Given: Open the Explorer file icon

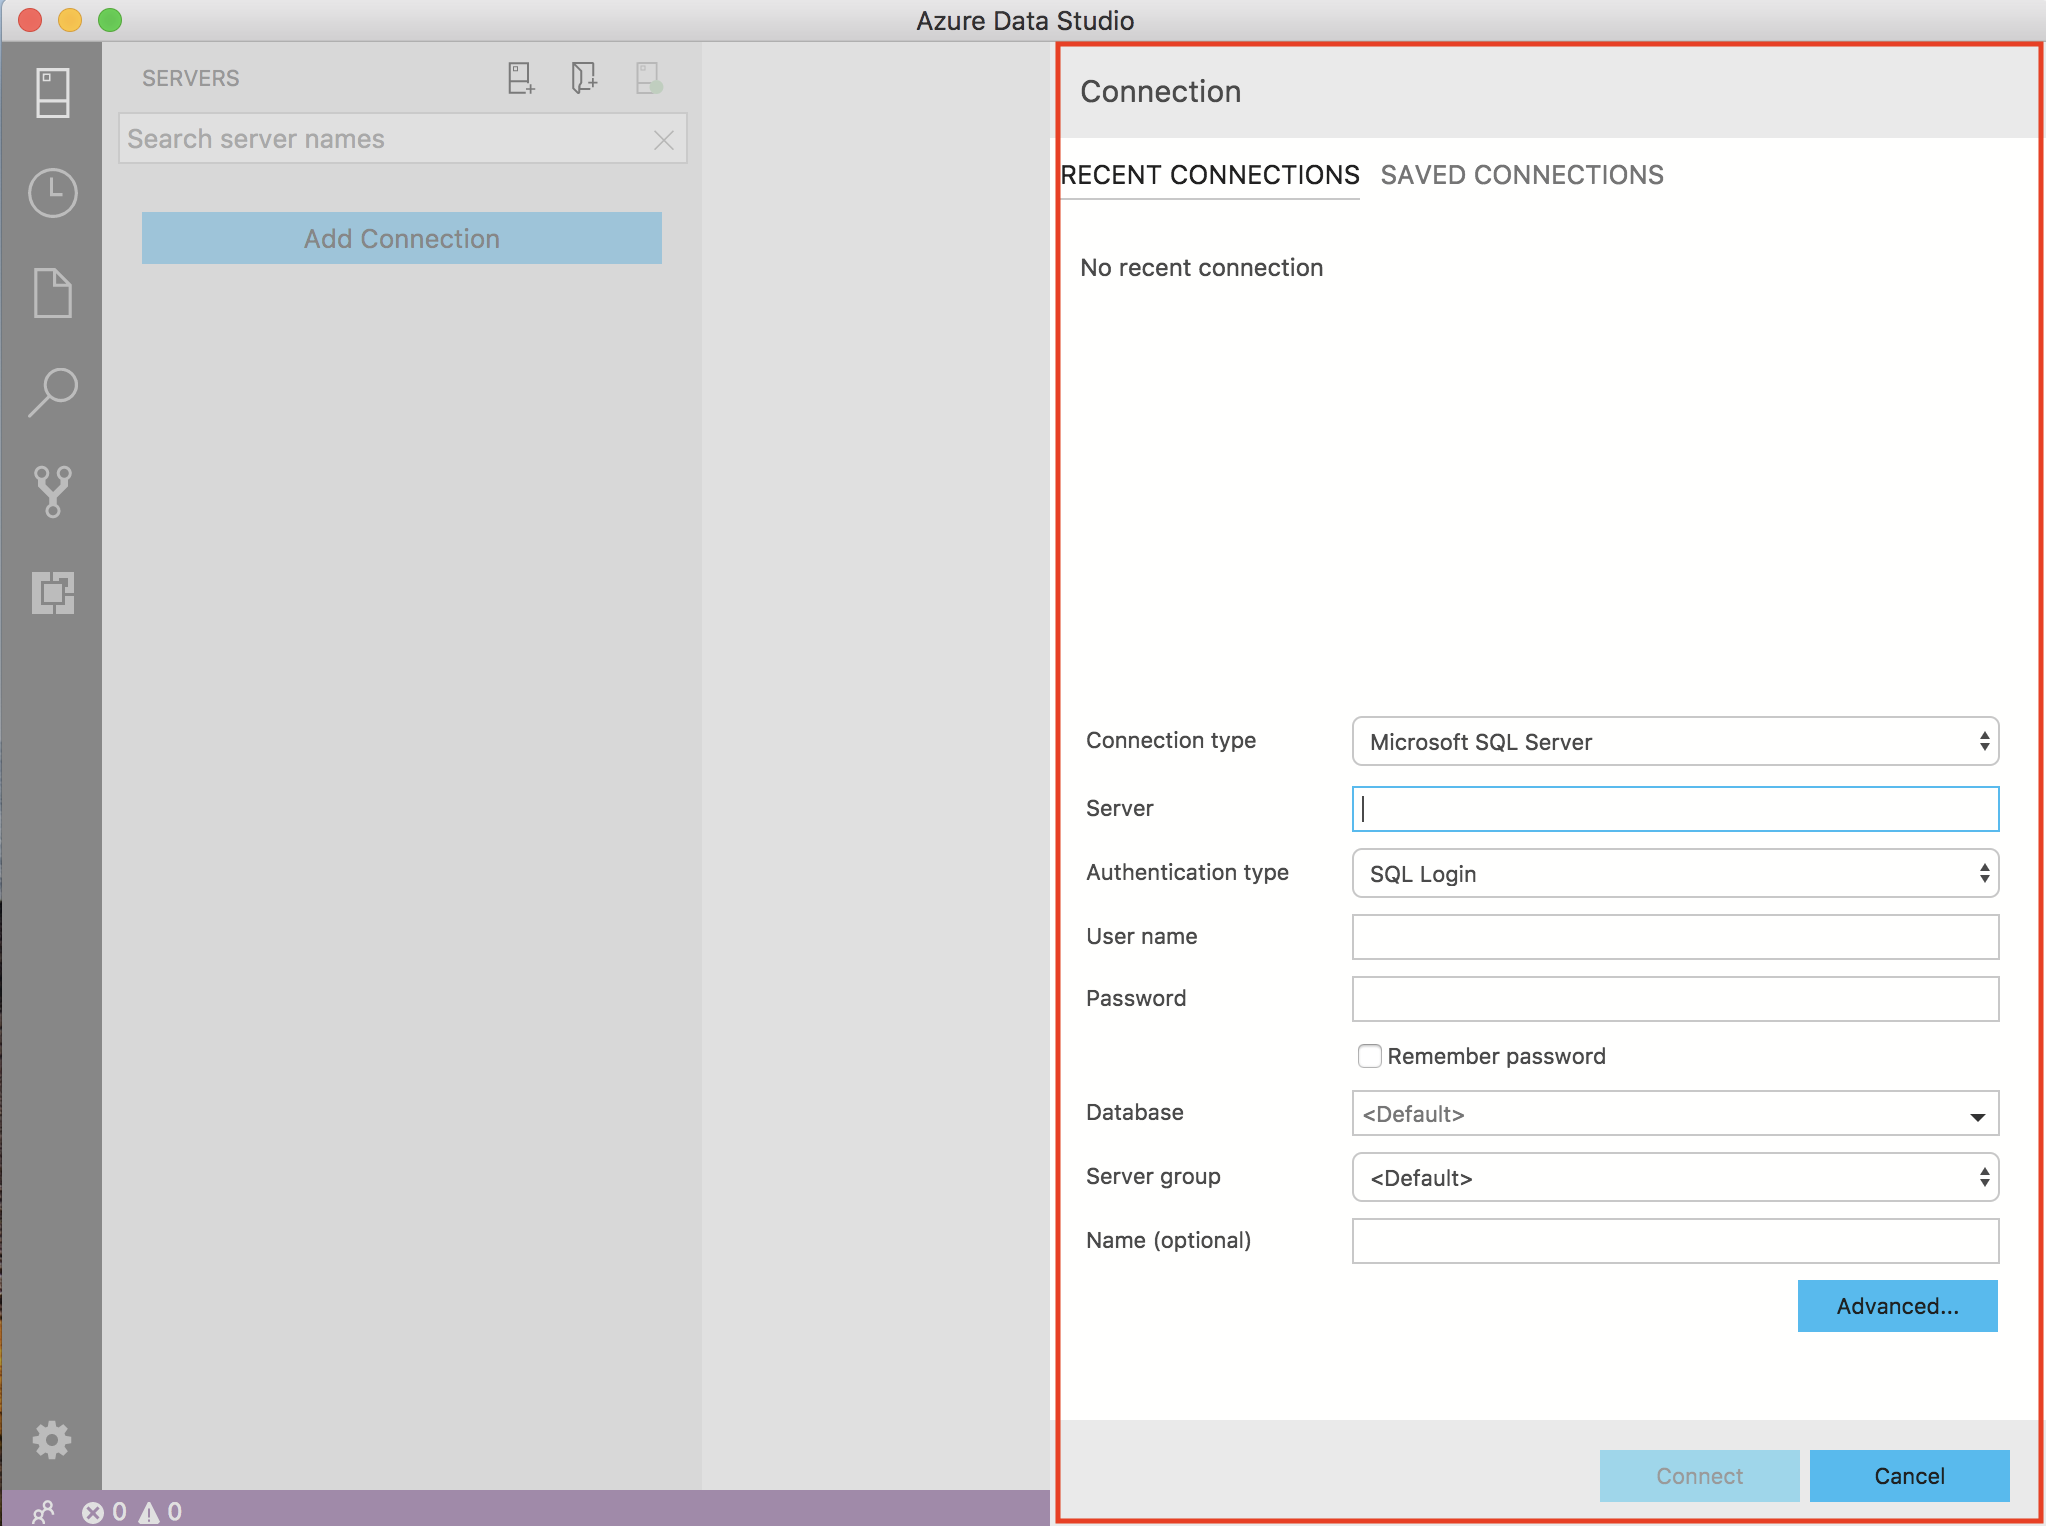Looking at the screenshot, I should point(52,293).
